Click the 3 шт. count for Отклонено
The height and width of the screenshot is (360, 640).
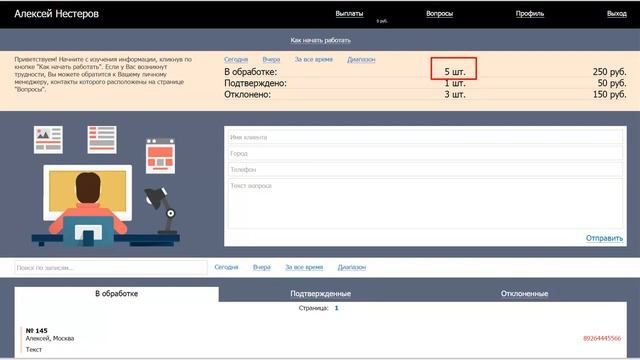click(x=455, y=94)
